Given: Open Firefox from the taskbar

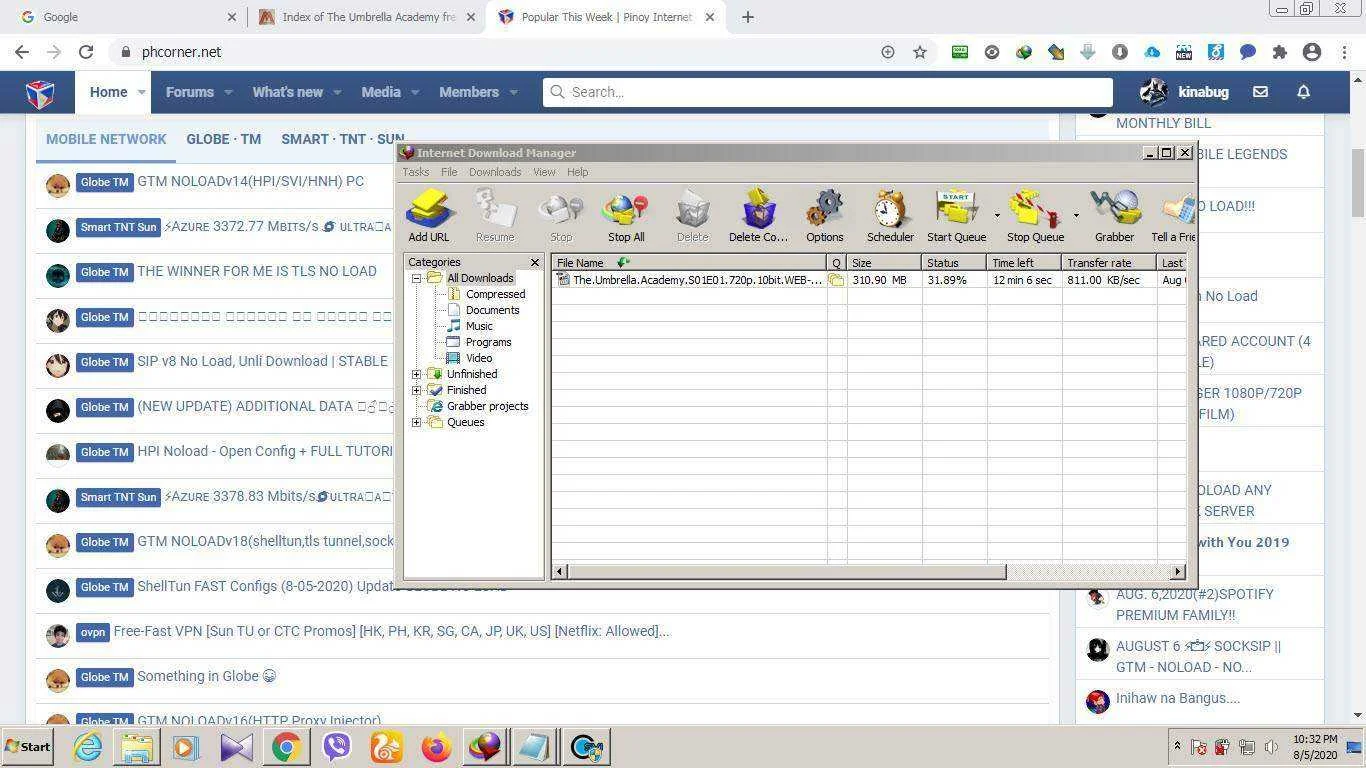Looking at the screenshot, I should [436, 747].
